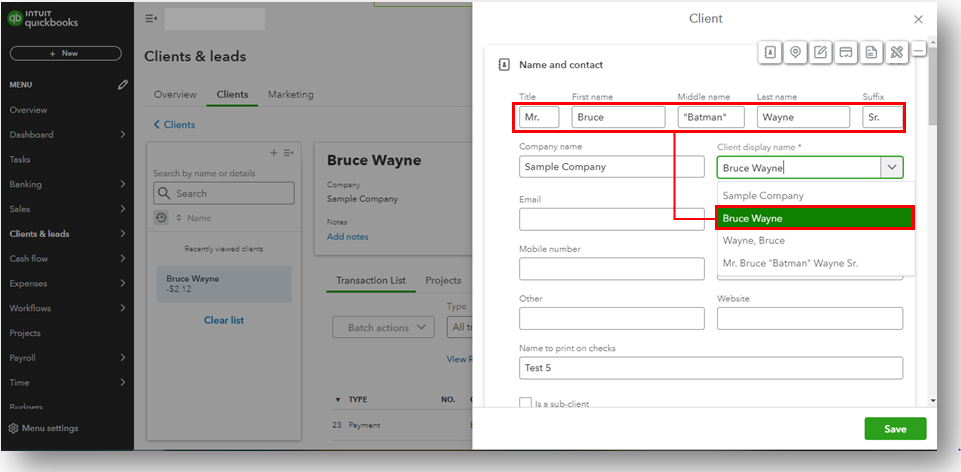This screenshot has height=472, width=961.
Task: Close the Client panel
Action: tap(919, 19)
